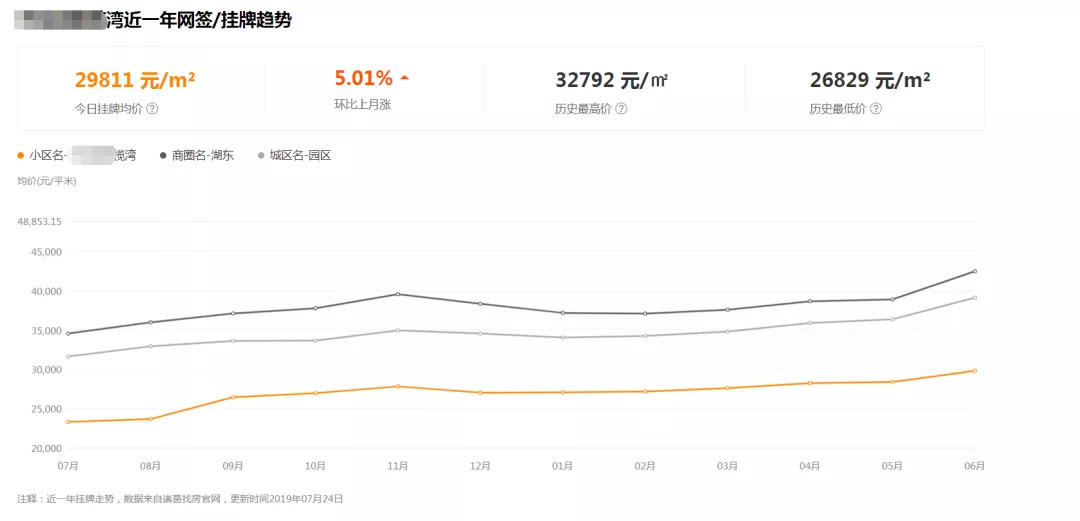
Task: Click light gray line point at 06月
Action: (x=974, y=297)
